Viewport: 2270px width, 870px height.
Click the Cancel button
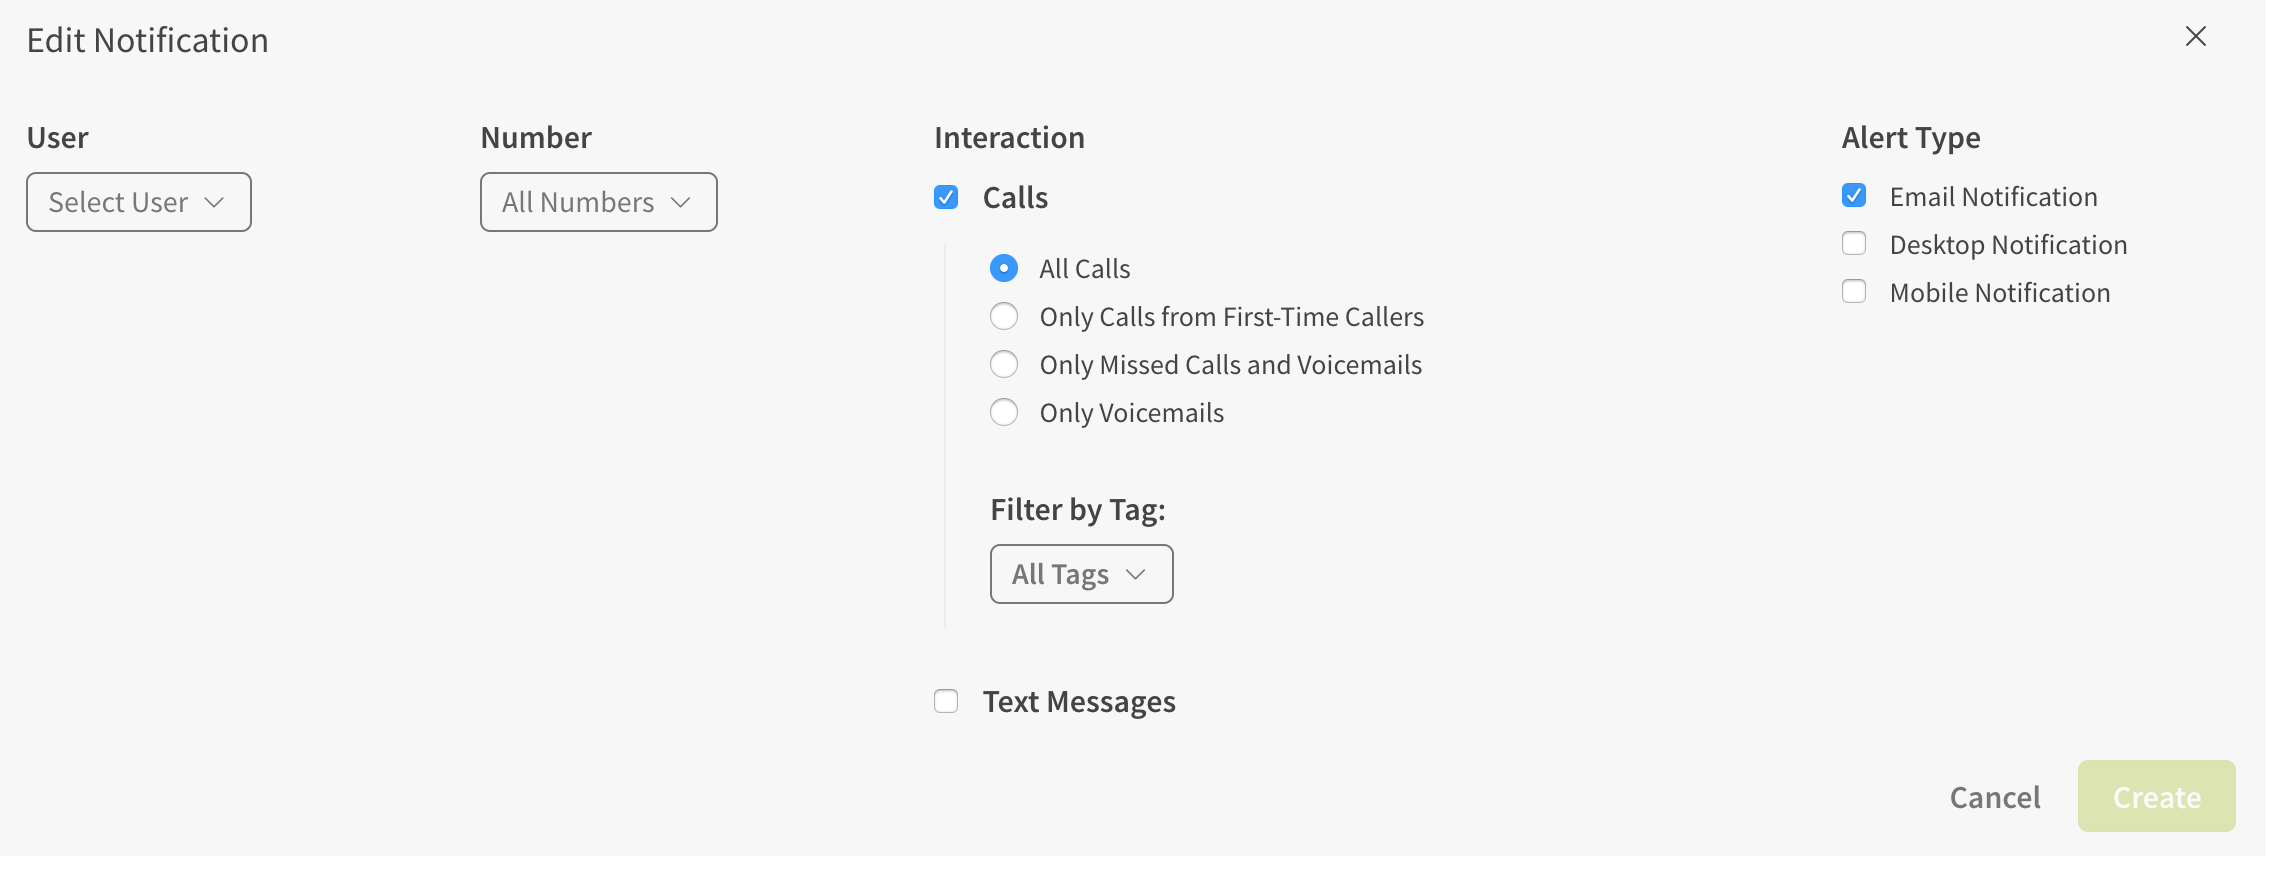pos(1995,797)
